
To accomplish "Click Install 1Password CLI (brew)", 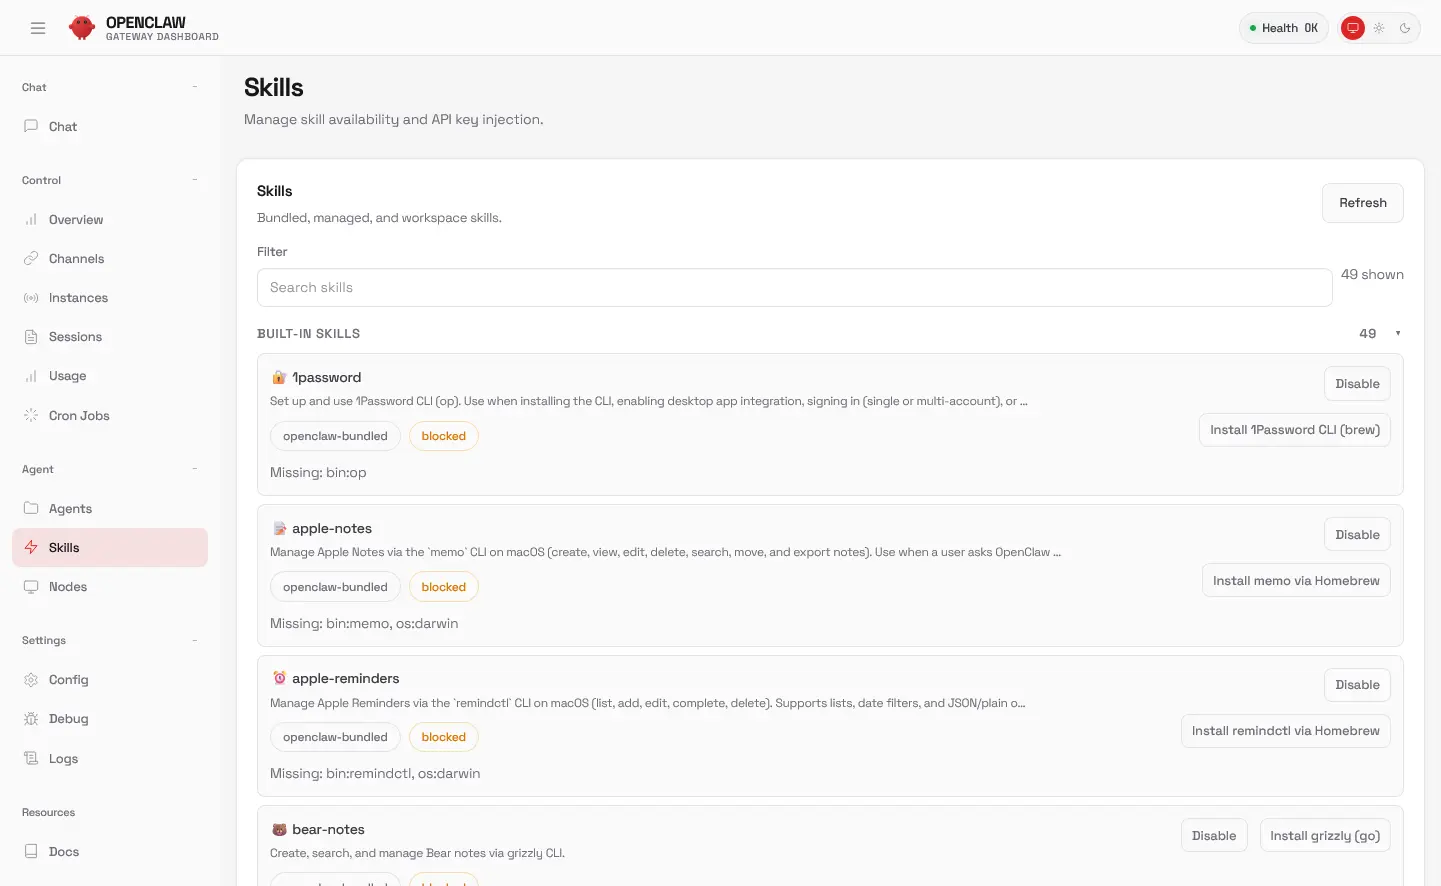I will (1294, 430).
